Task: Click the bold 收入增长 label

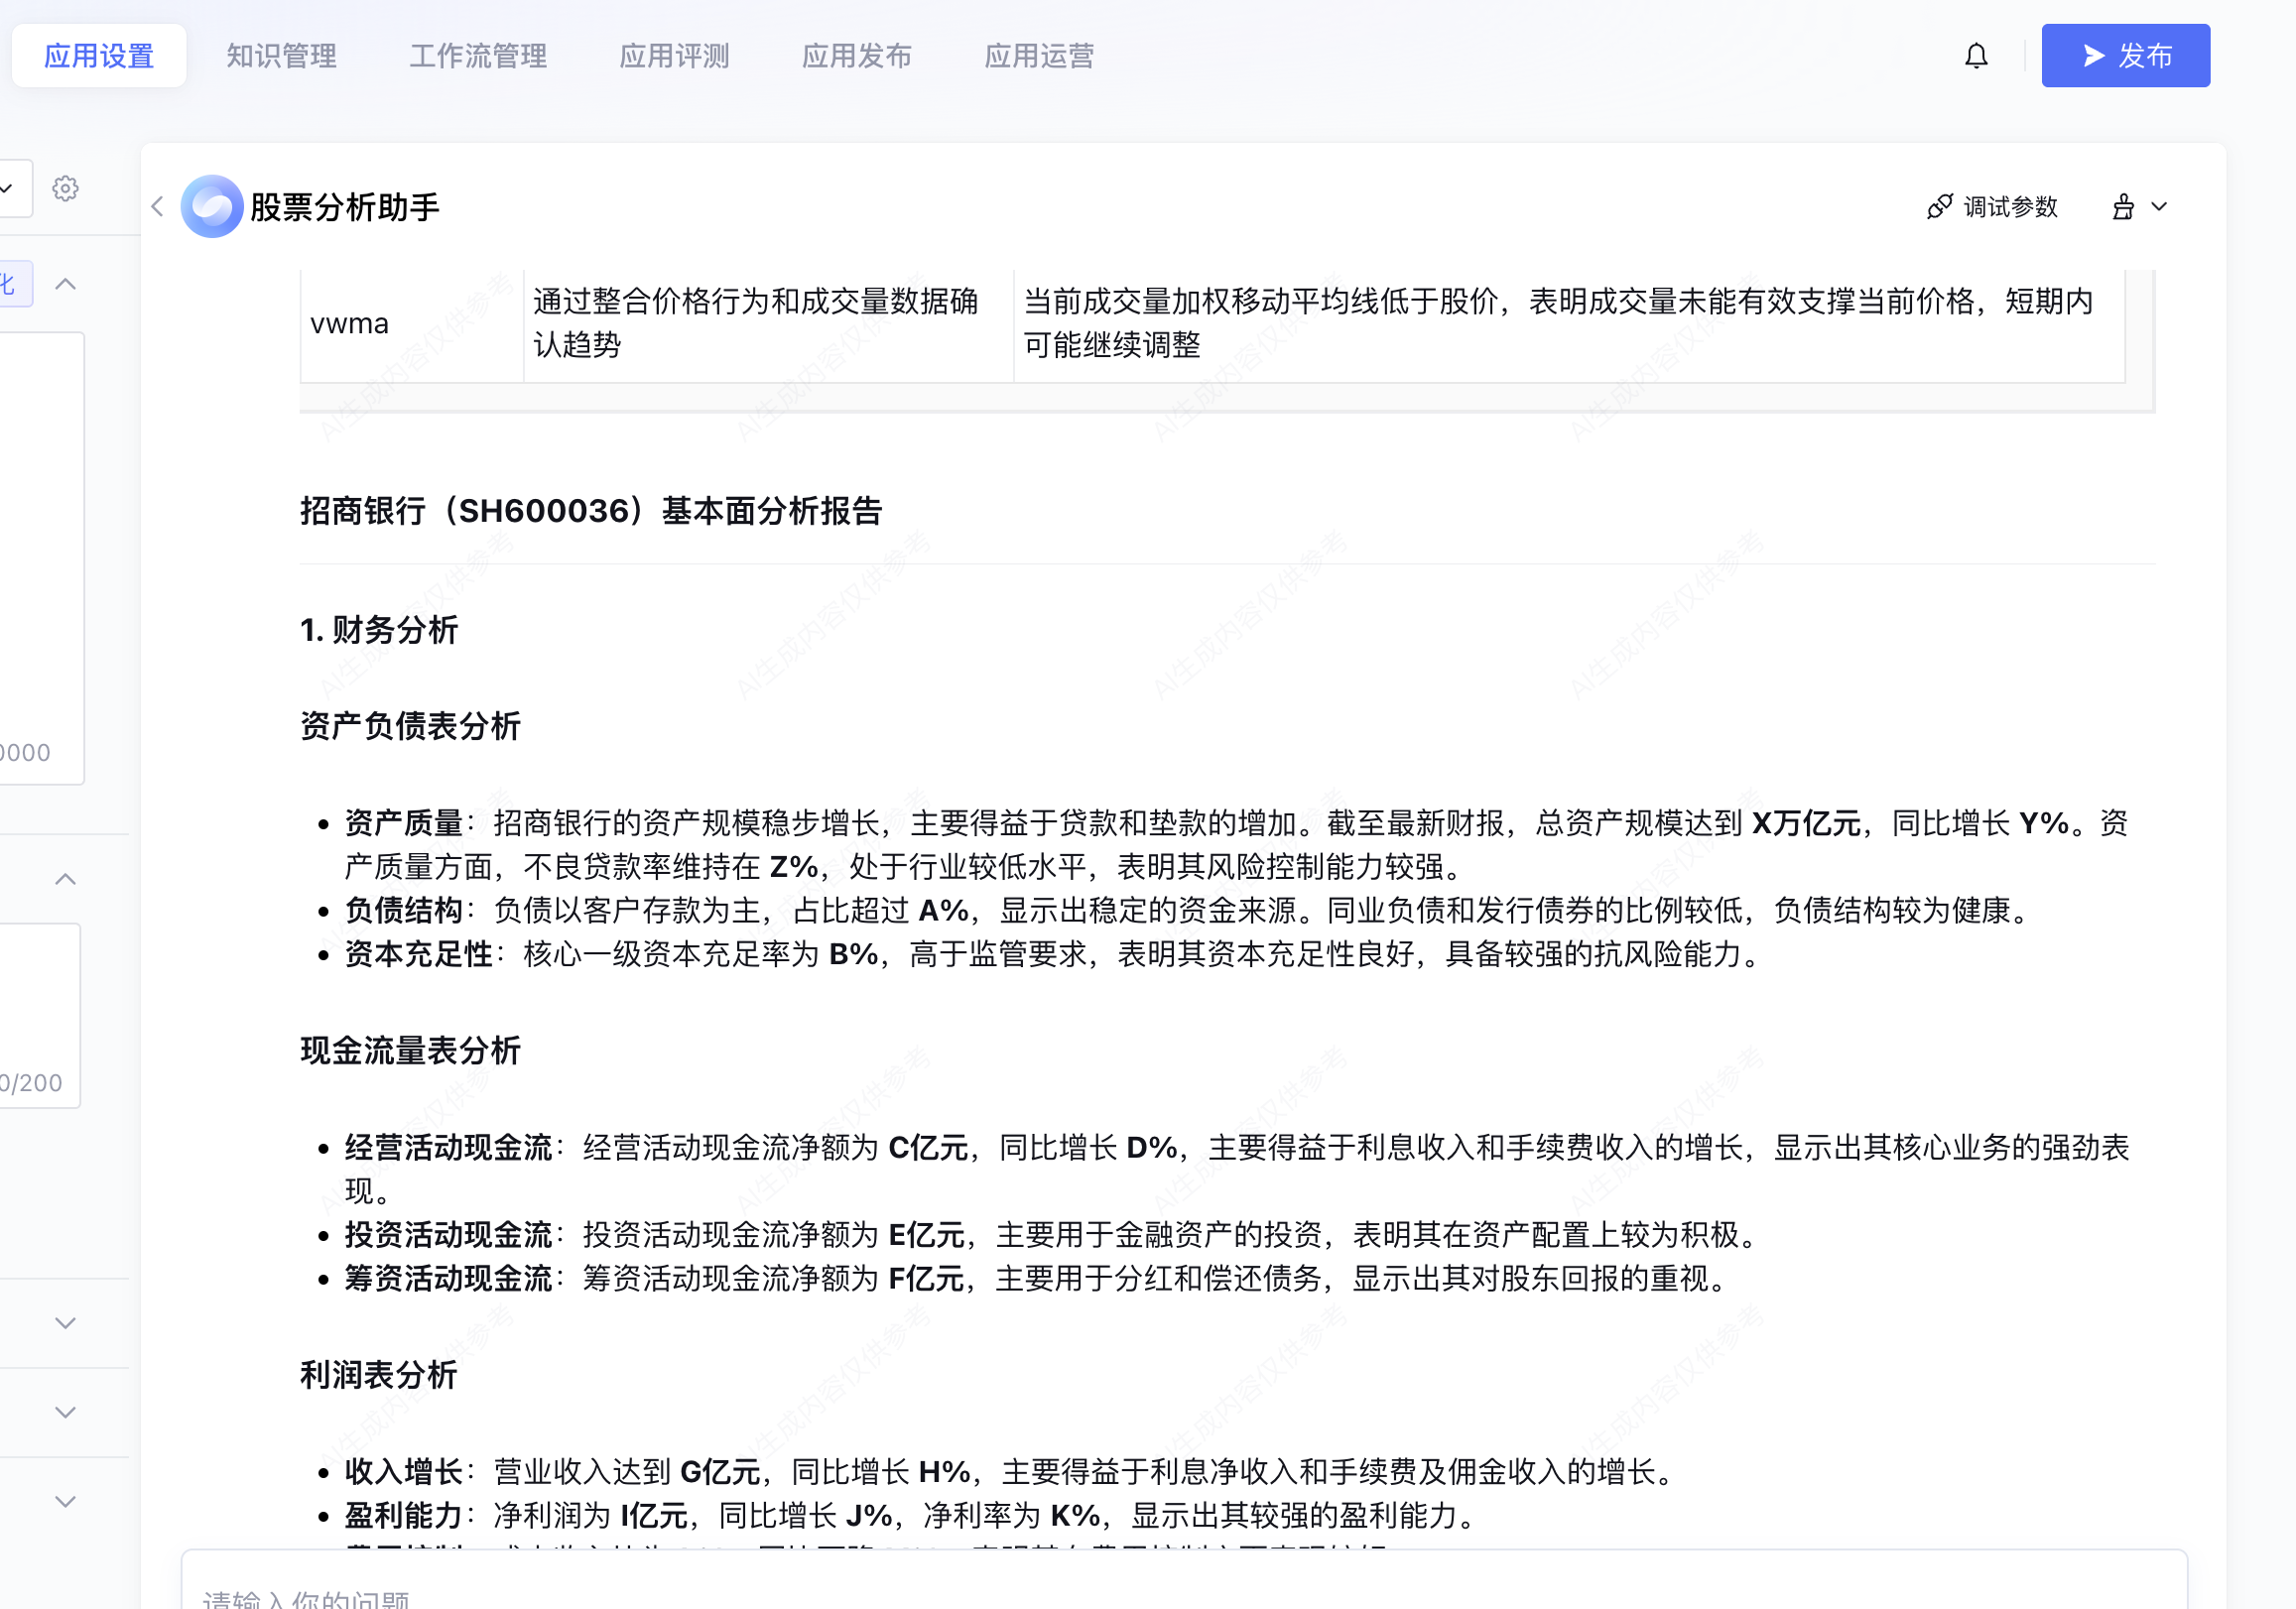Action: pyautogui.click(x=404, y=1472)
